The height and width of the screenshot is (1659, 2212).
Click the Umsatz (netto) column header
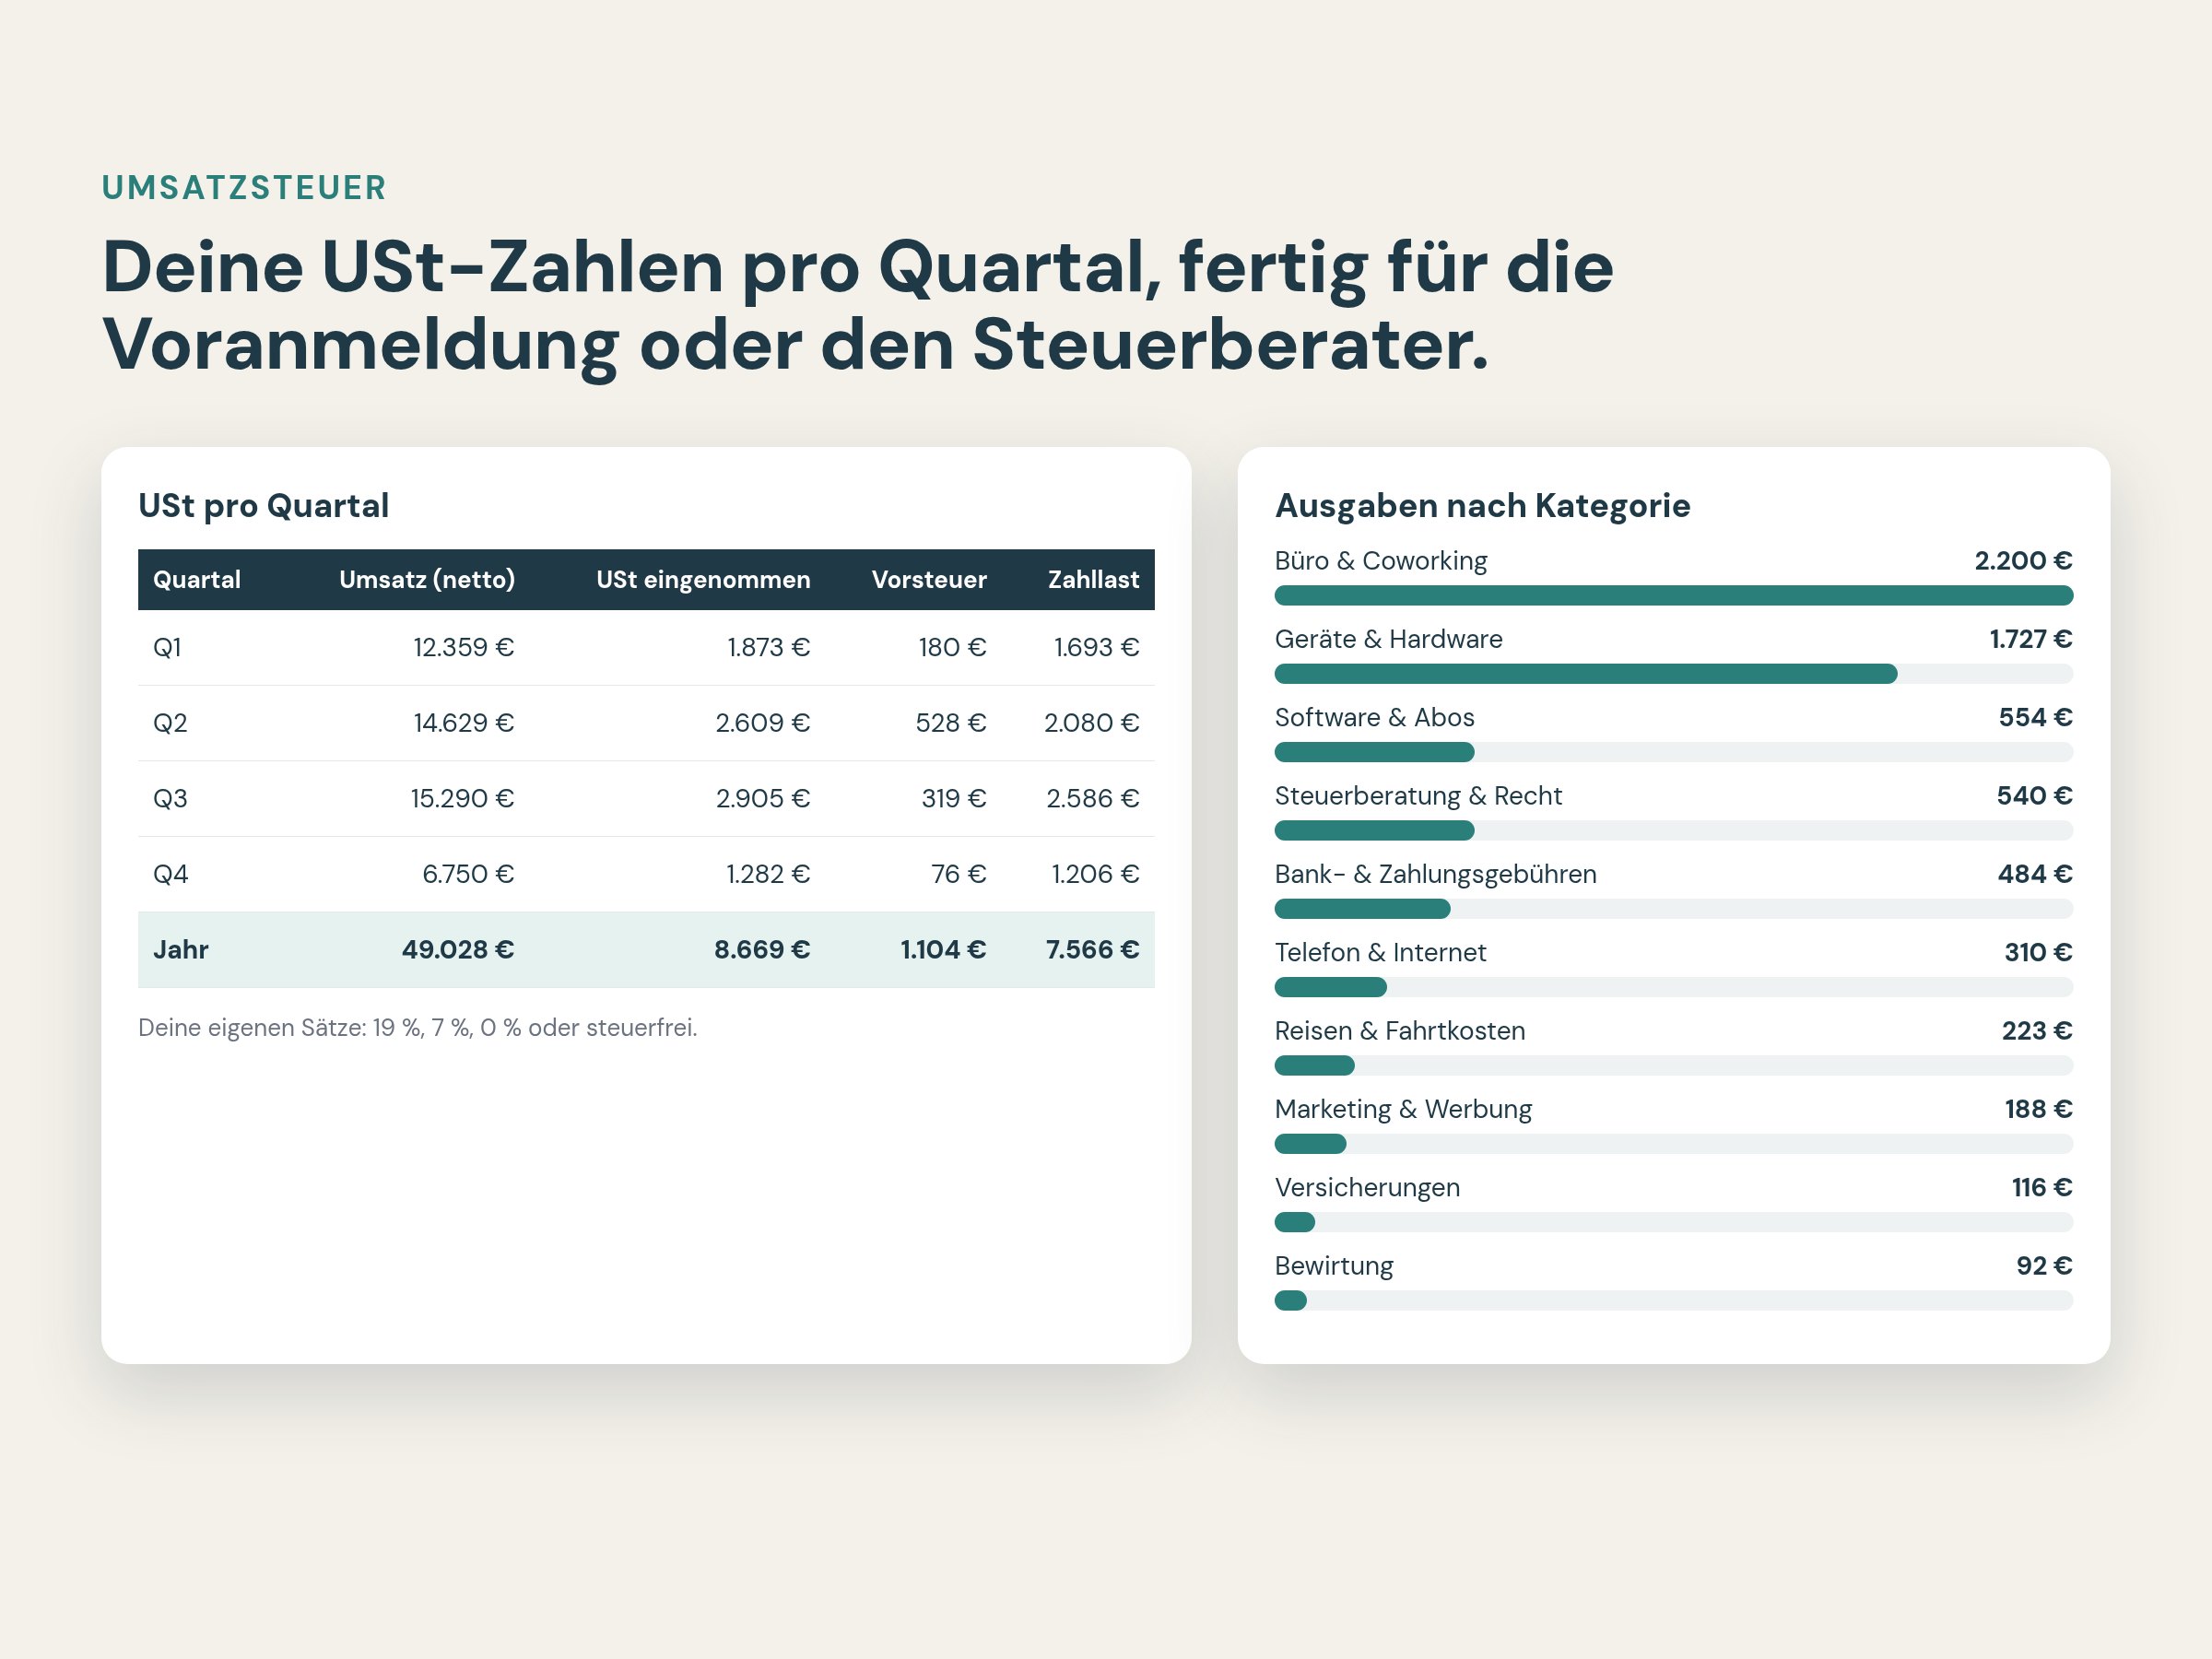pyautogui.click(x=427, y=580)
